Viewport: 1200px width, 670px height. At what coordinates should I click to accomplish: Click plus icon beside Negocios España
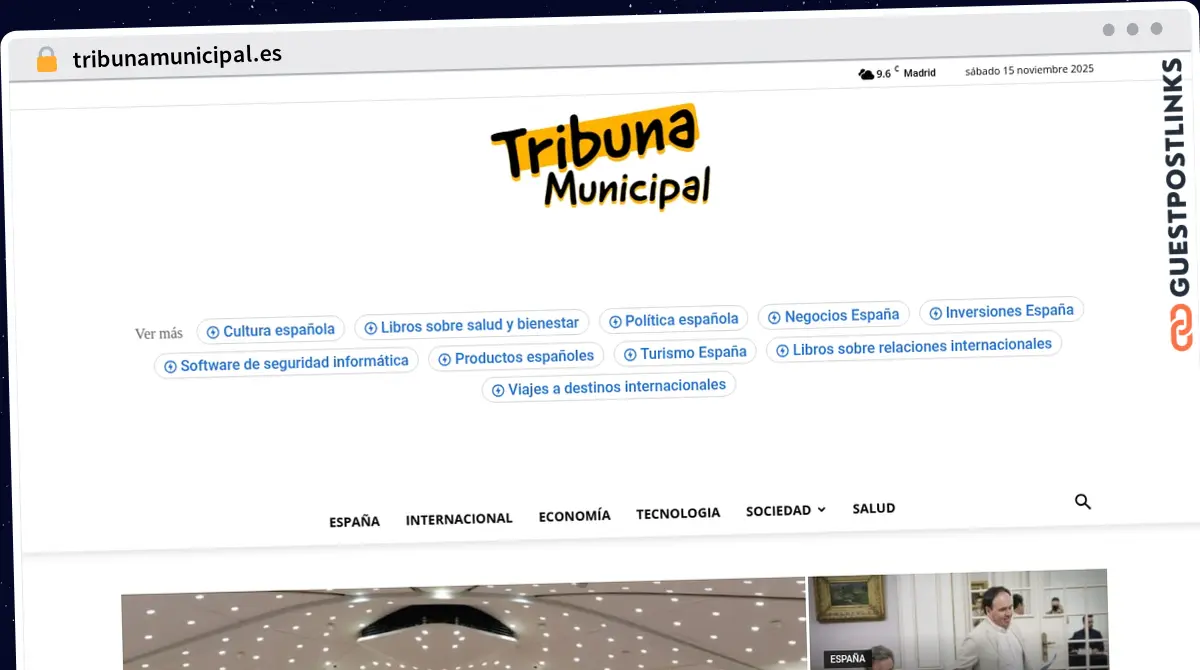(x=774, y=317)
